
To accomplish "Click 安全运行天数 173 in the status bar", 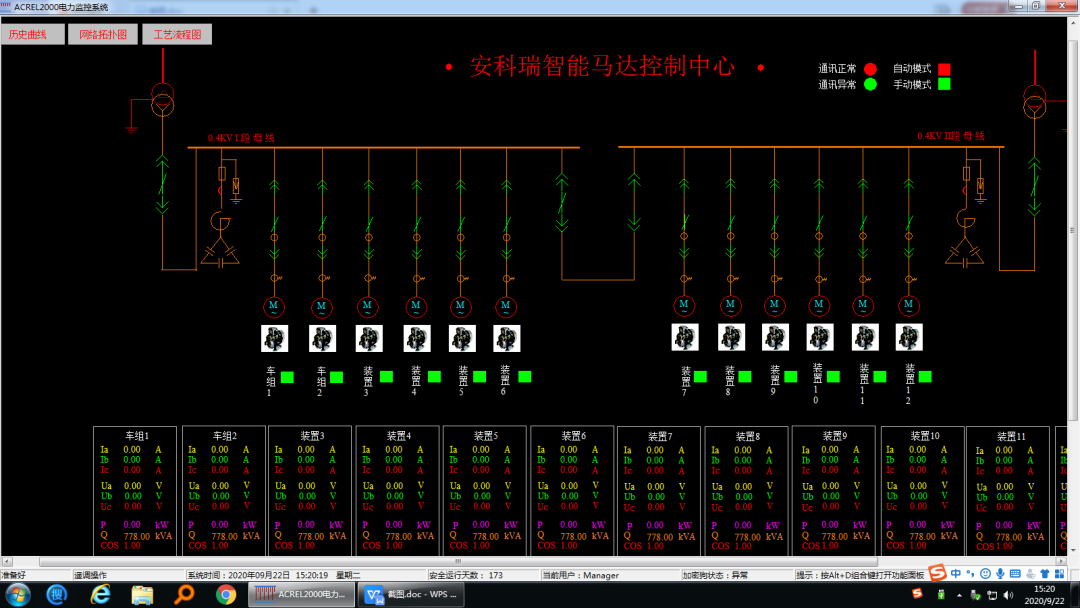I will [x=466, y=575].
